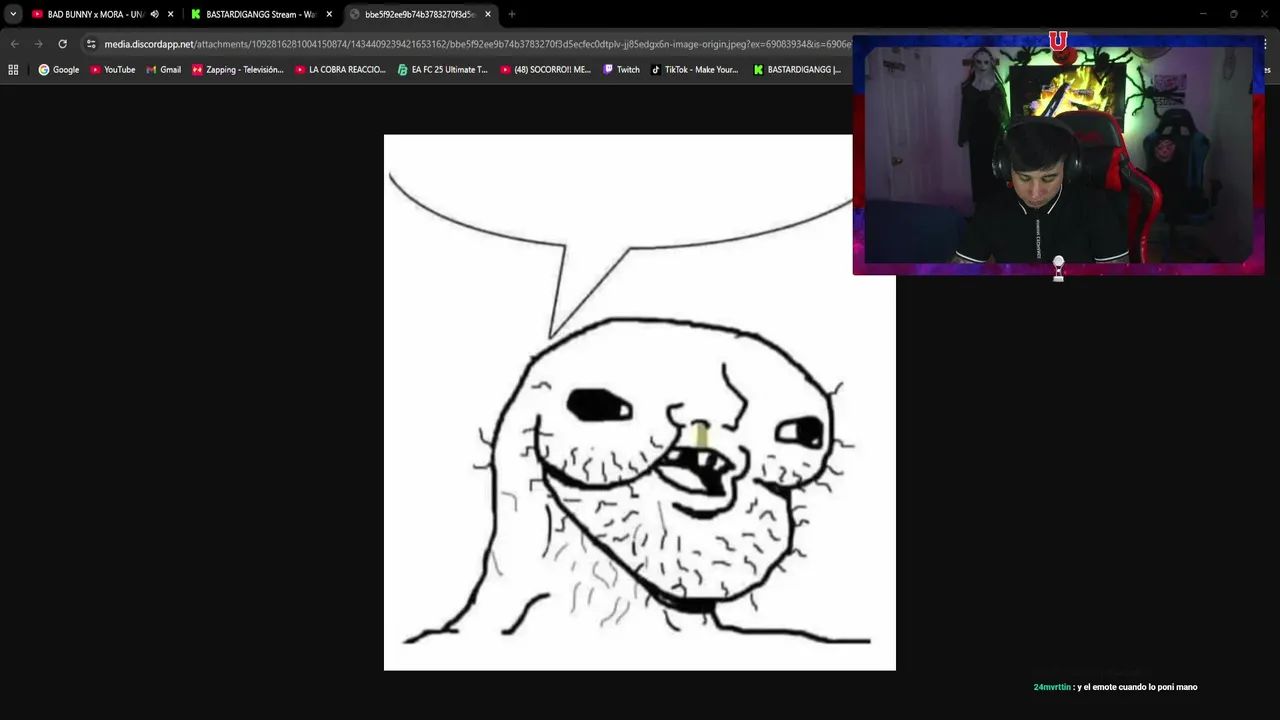1280x720 pixels.
Task: Close the bbe5f92ee9b74b image tab
Action: tap(488, 14)
